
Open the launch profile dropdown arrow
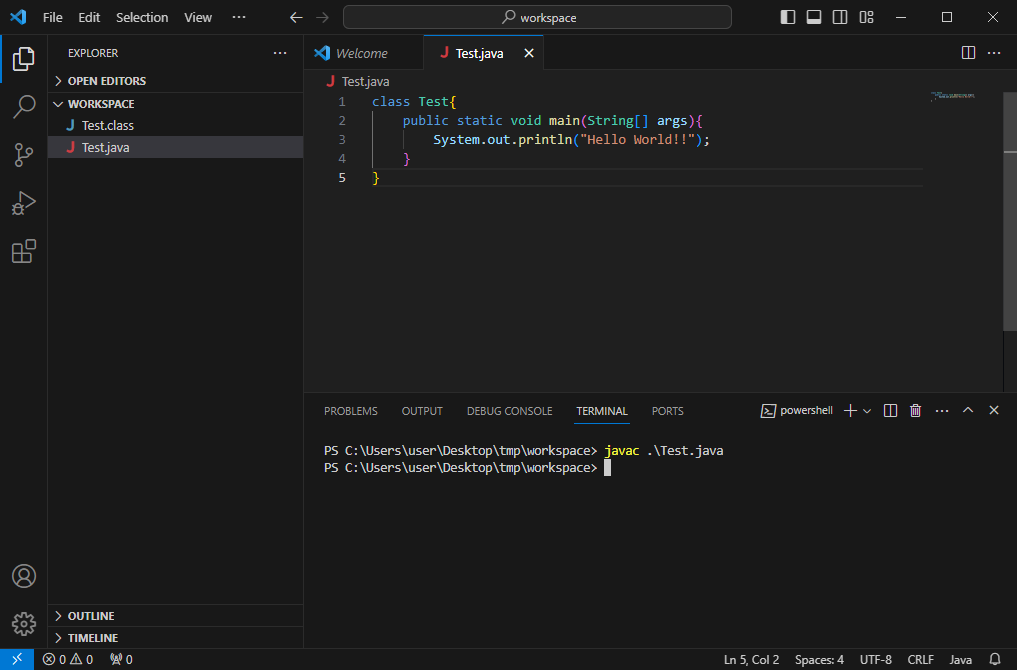(x=867, y=411)
